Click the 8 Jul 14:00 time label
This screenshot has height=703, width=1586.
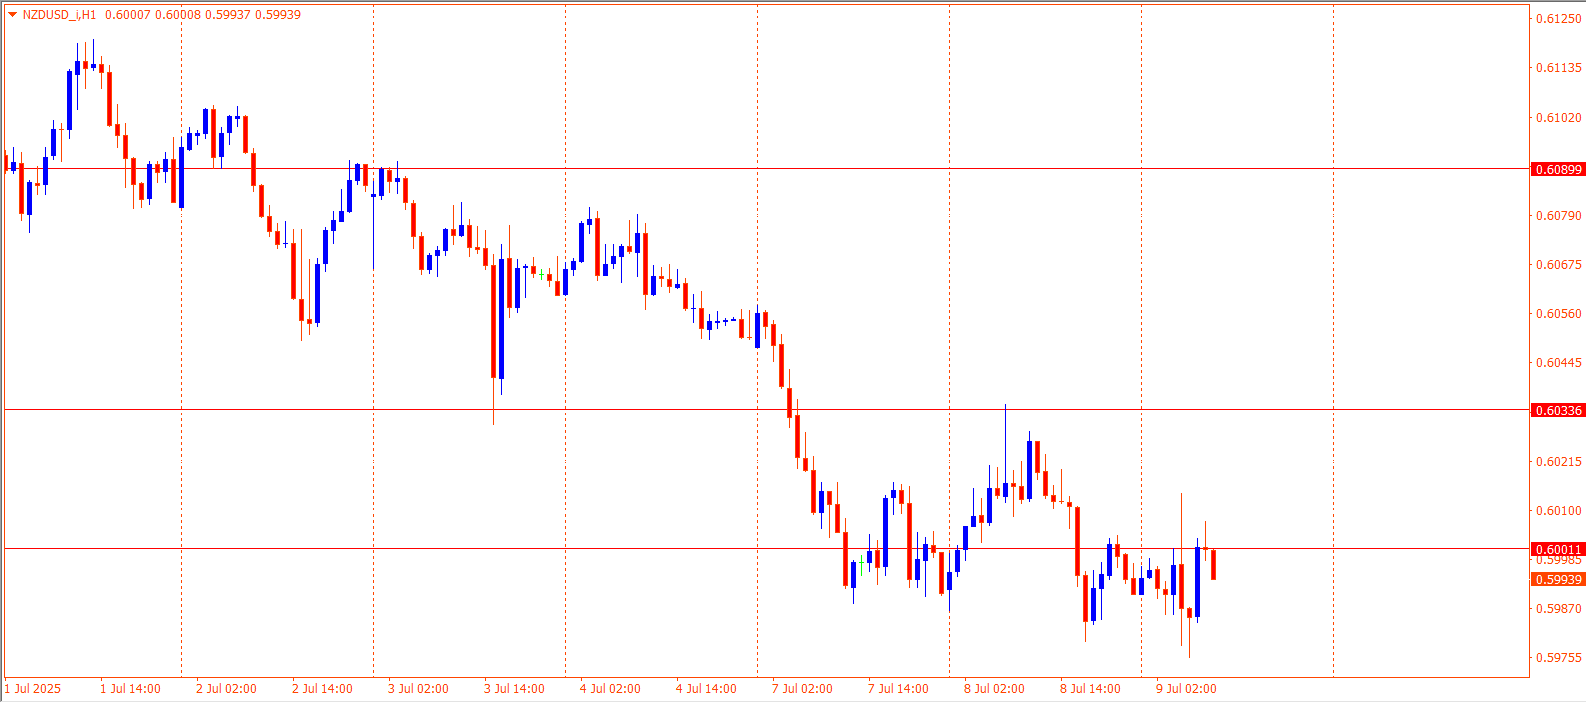pos(1090,689)
